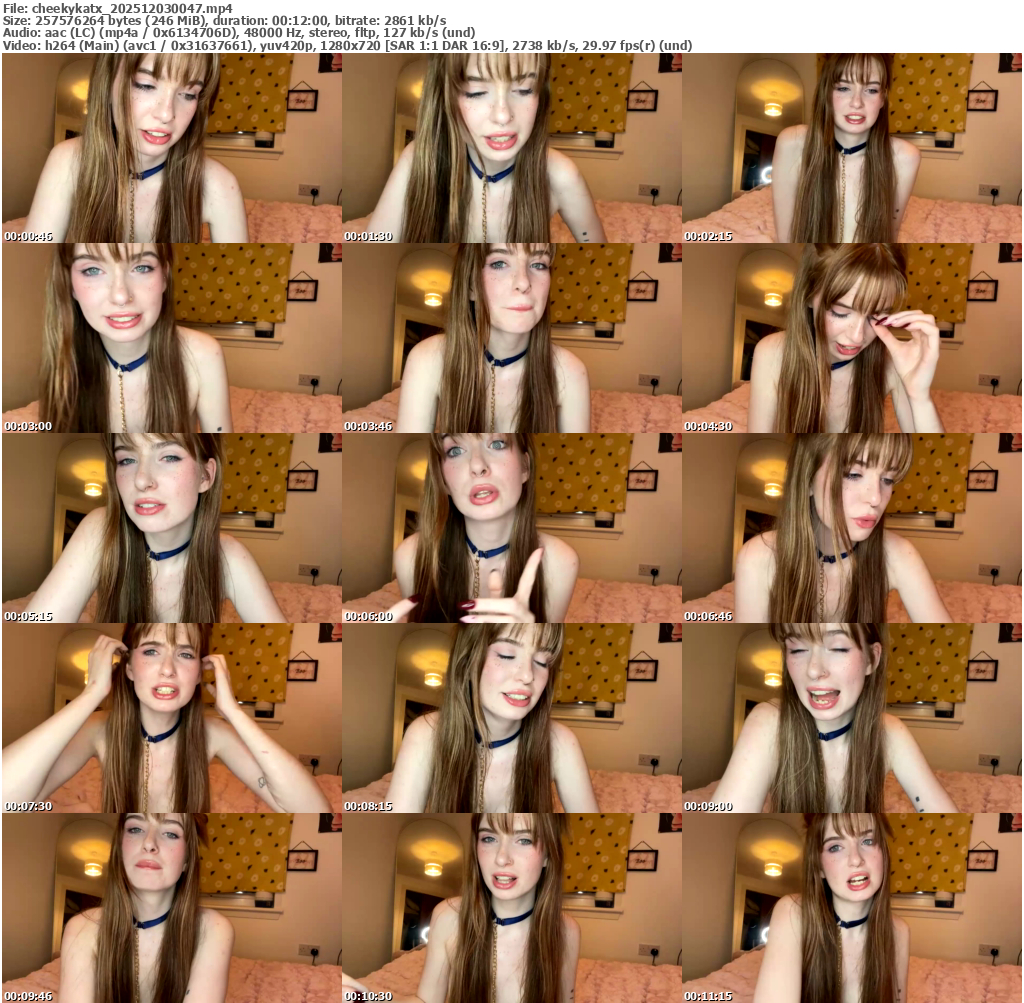Select the 00:07:30 frame with hands in hair
The width and height of the screenshot is (1024, 1003).
tap(171, 718)
